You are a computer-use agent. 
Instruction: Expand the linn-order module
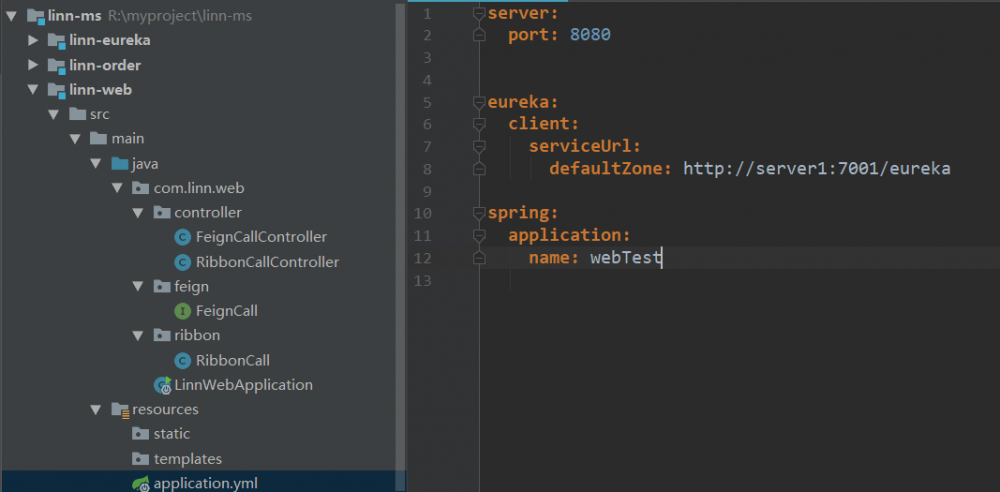point(33,65)
